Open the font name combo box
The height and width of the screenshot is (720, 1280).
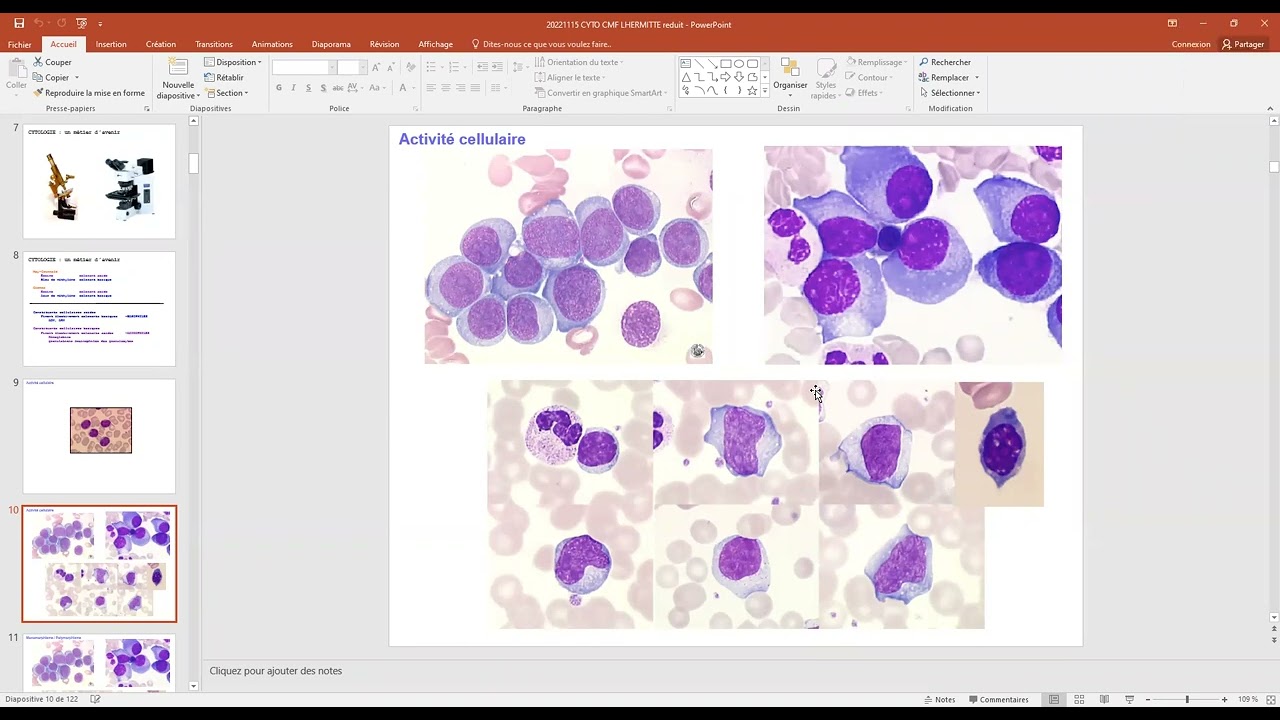coord(304,67)
